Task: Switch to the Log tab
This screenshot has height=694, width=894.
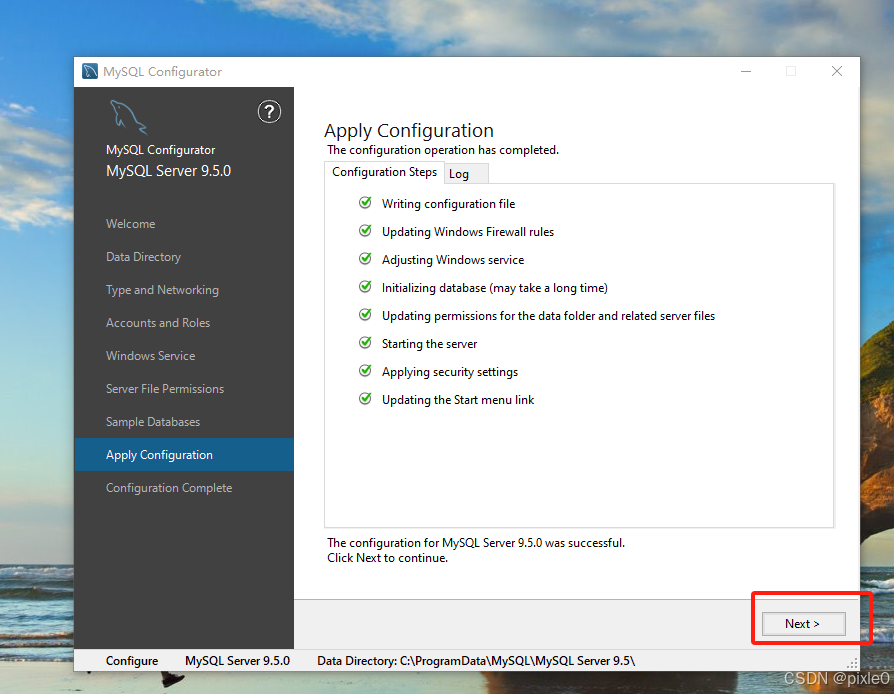Action: (466, 174)
